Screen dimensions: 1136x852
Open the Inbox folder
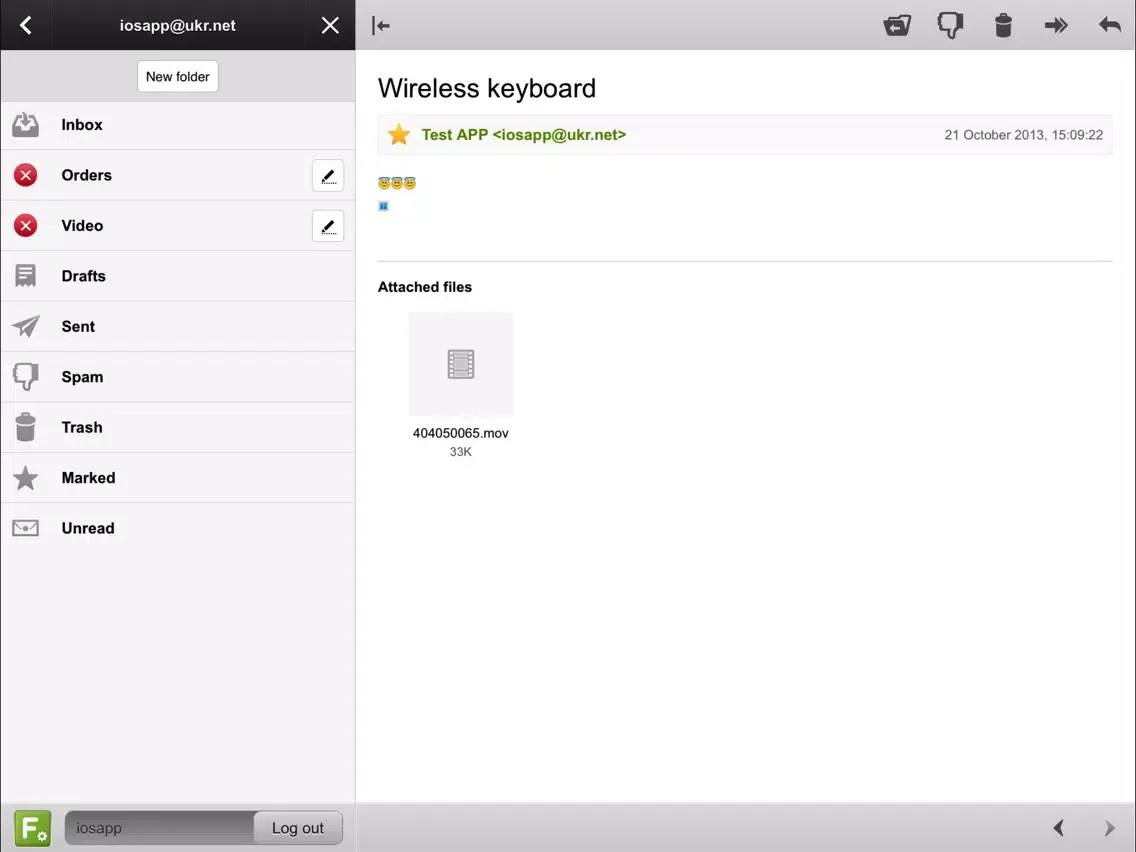[178, 125]
